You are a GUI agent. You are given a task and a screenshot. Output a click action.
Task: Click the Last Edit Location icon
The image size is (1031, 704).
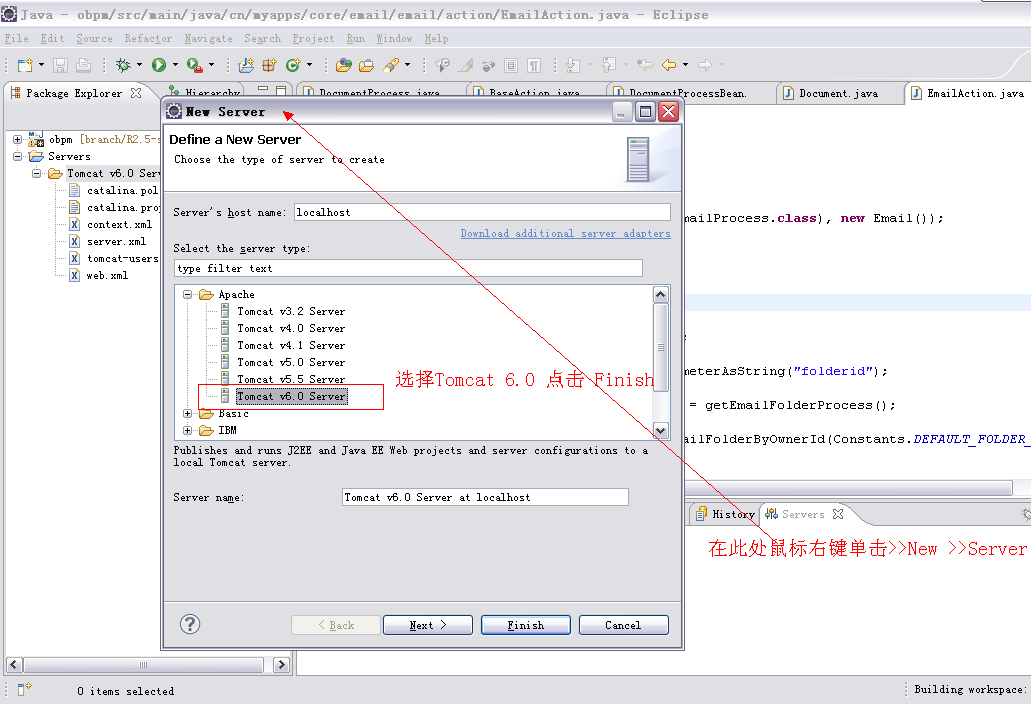pos(645,65)
